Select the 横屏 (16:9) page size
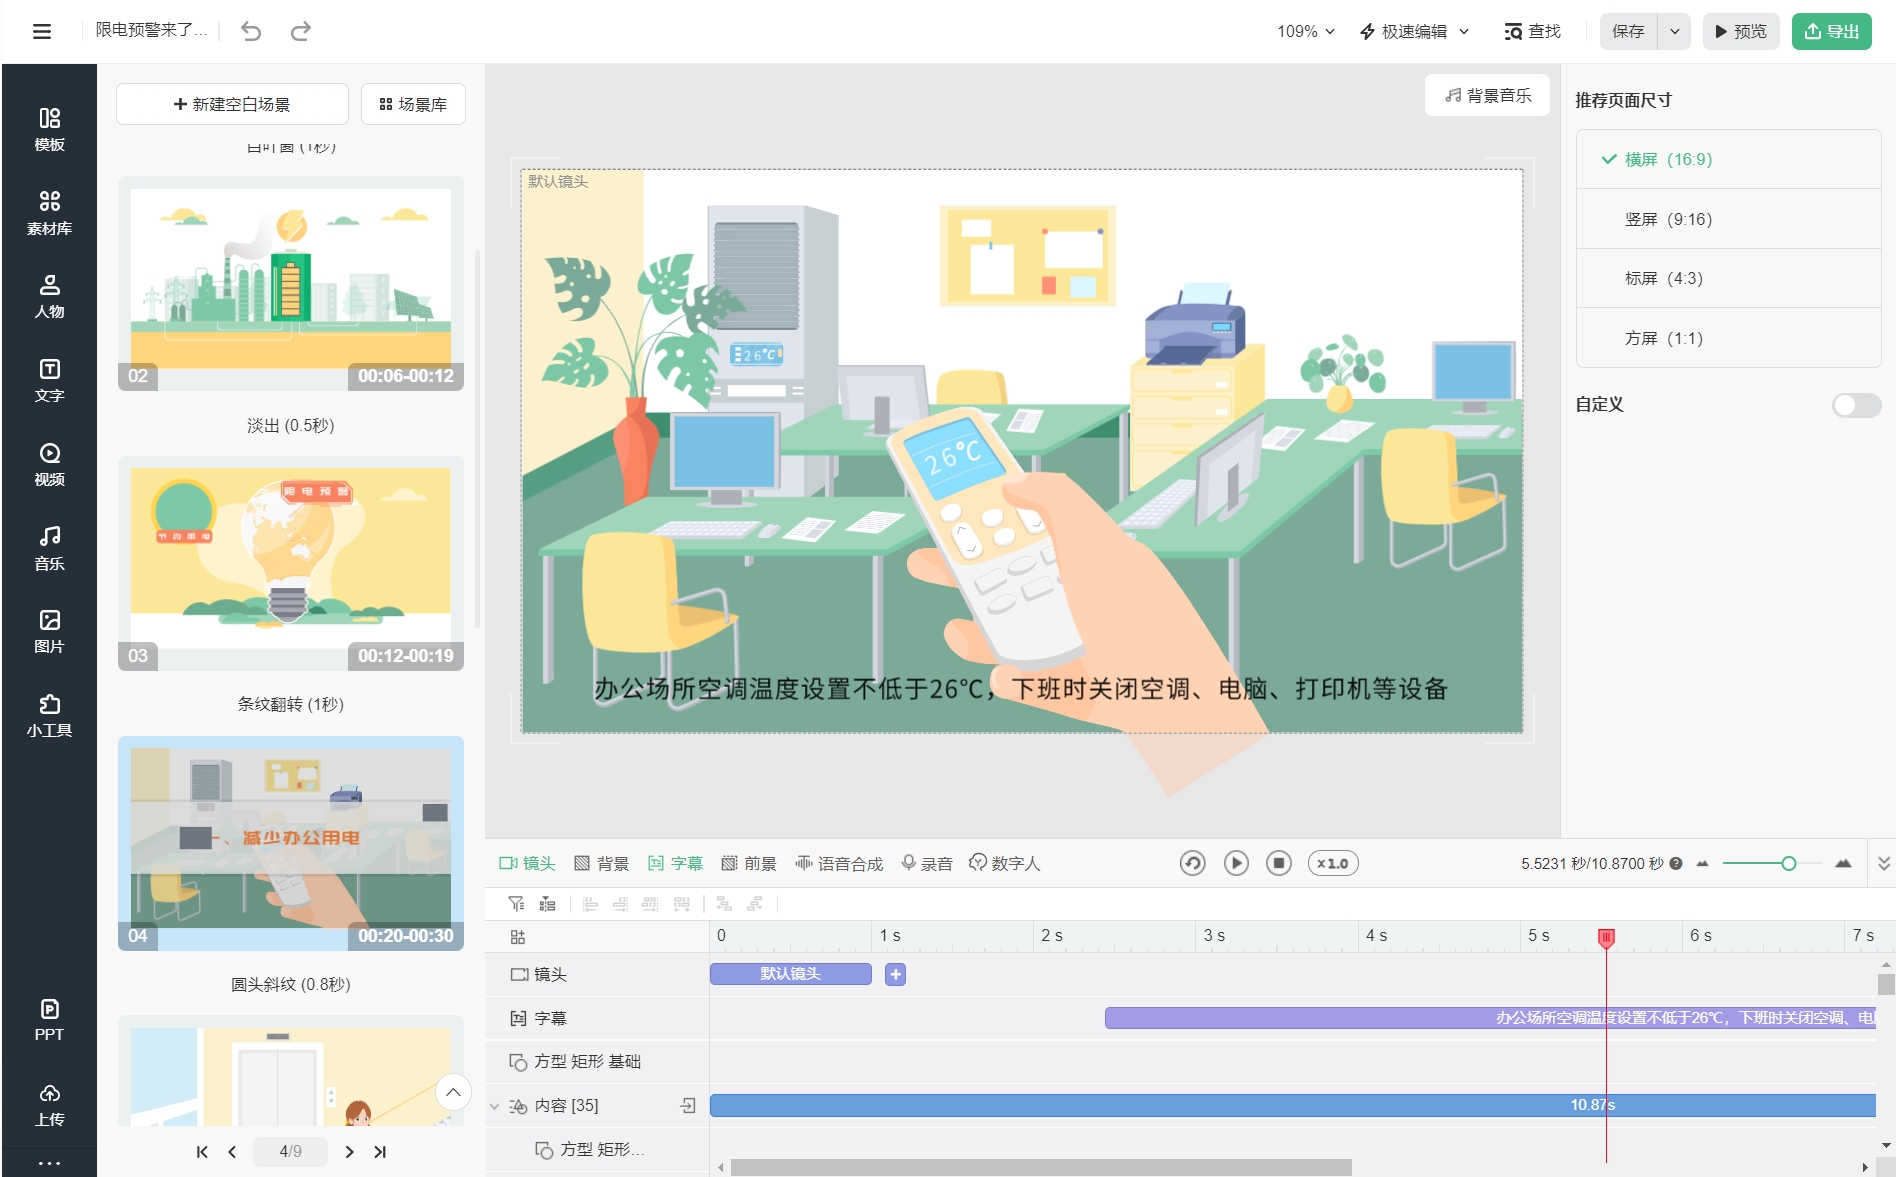 [x=1728, y=160]
